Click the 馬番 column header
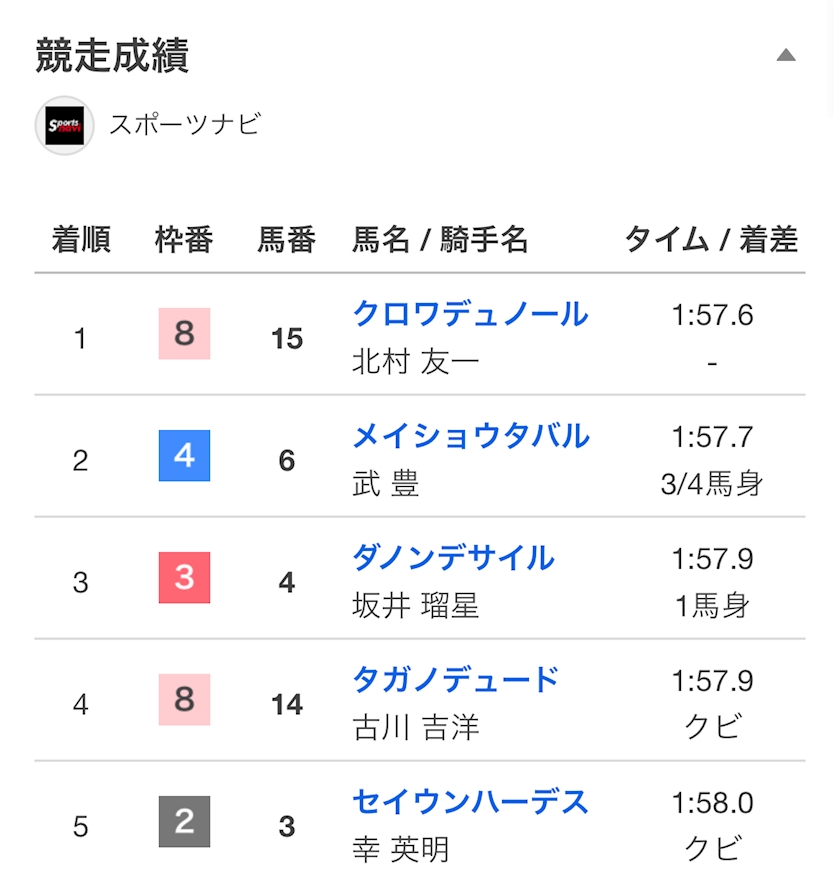840x887 pixels. (x=287, y=239)
